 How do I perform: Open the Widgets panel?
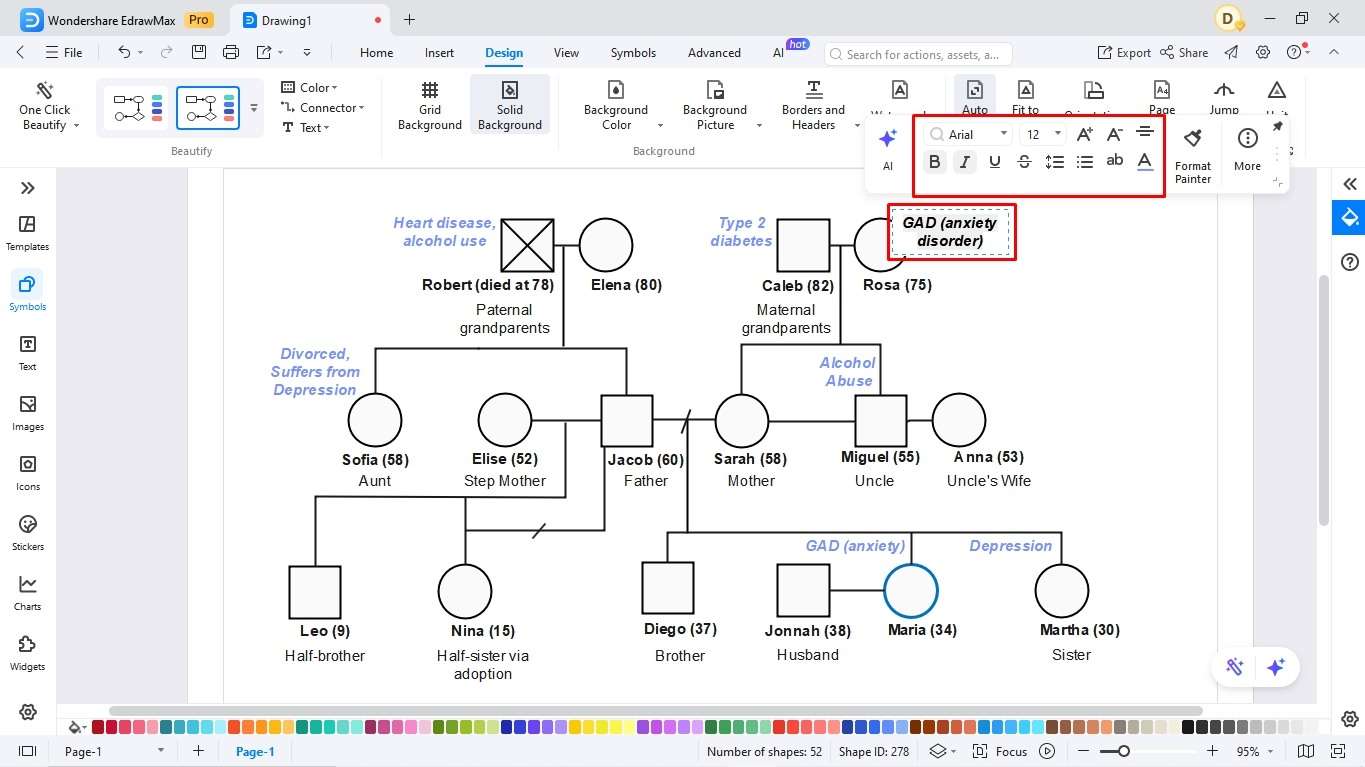pos(27,653)
